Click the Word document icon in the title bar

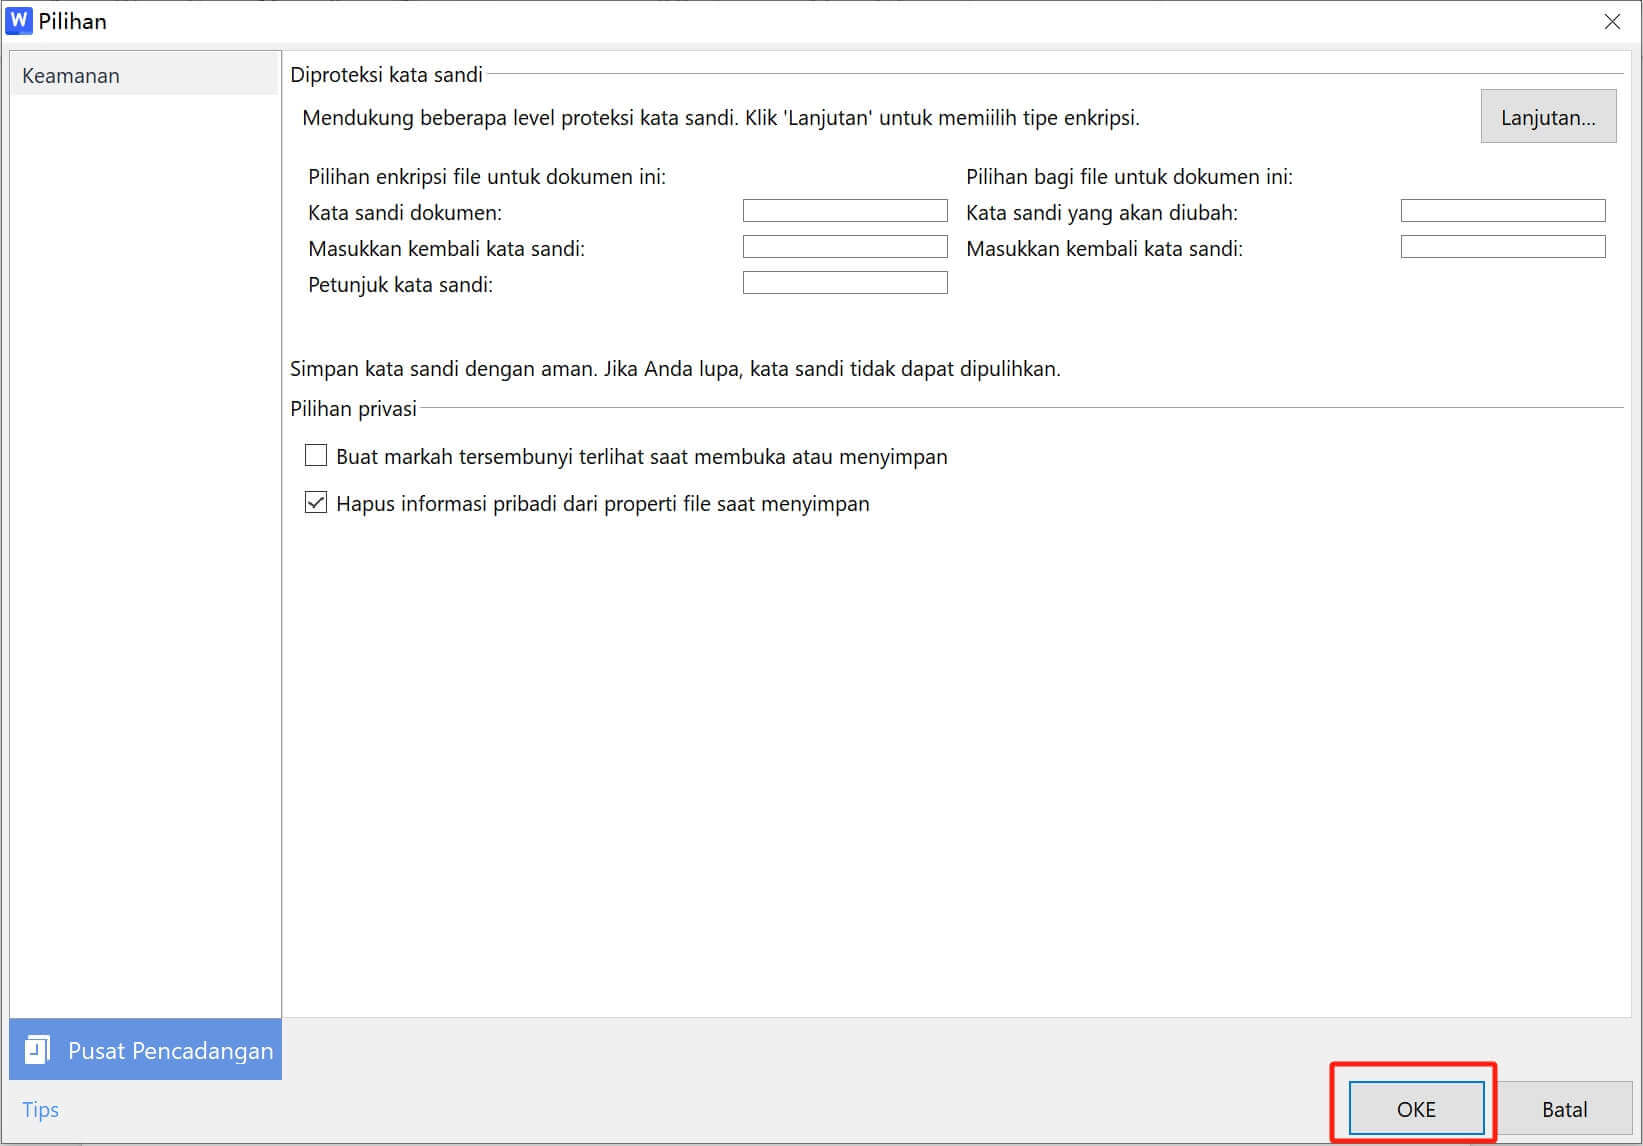point(18,20)
